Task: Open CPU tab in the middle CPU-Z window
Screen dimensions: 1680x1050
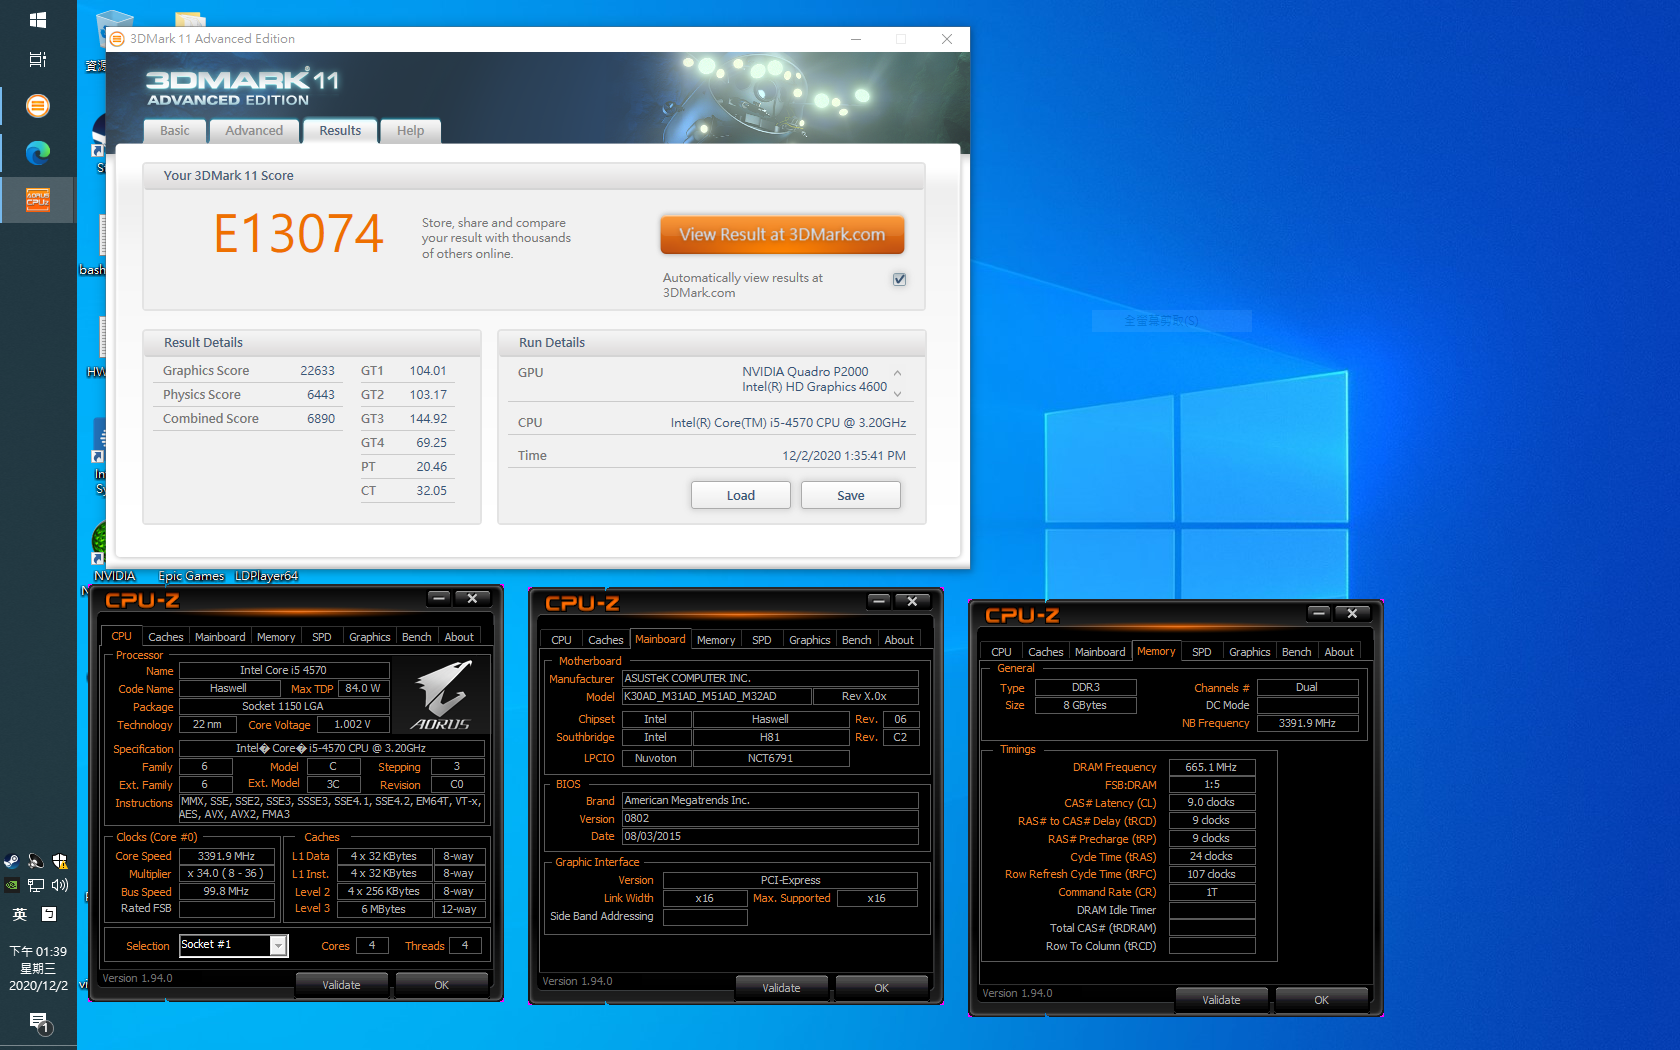Action: tap(561, 640)
